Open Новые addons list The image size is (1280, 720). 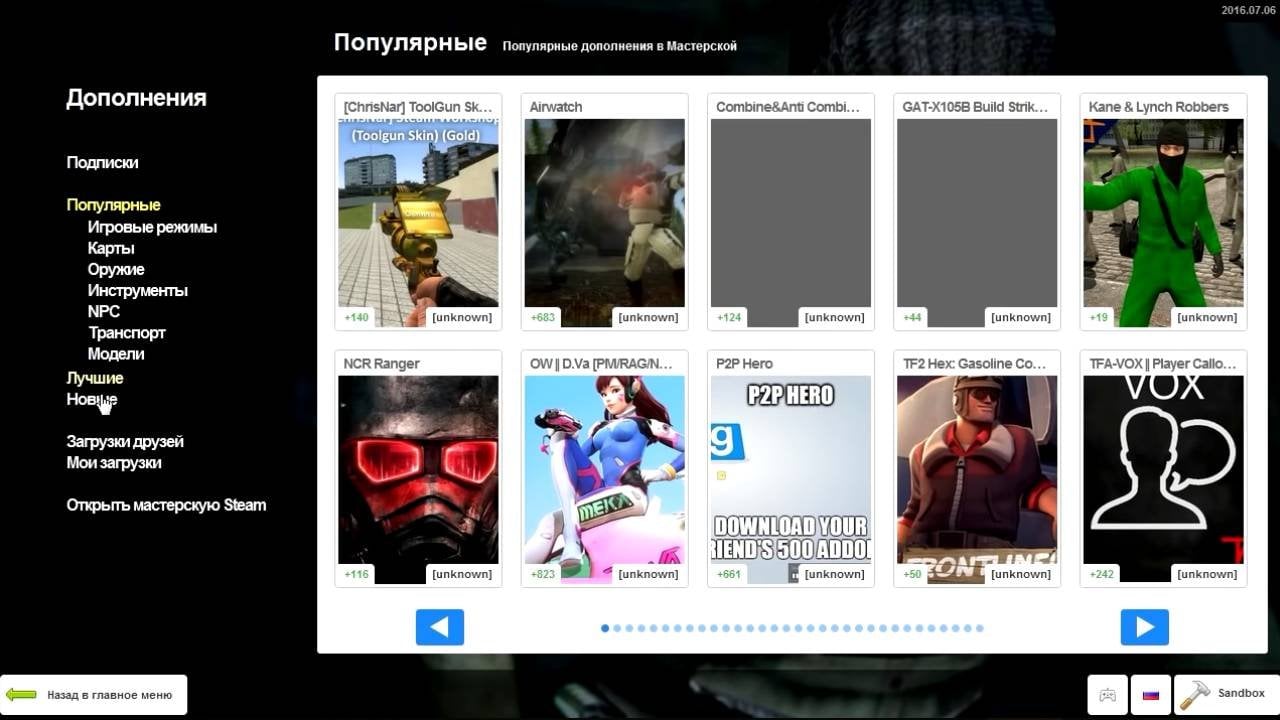point(92,399)
